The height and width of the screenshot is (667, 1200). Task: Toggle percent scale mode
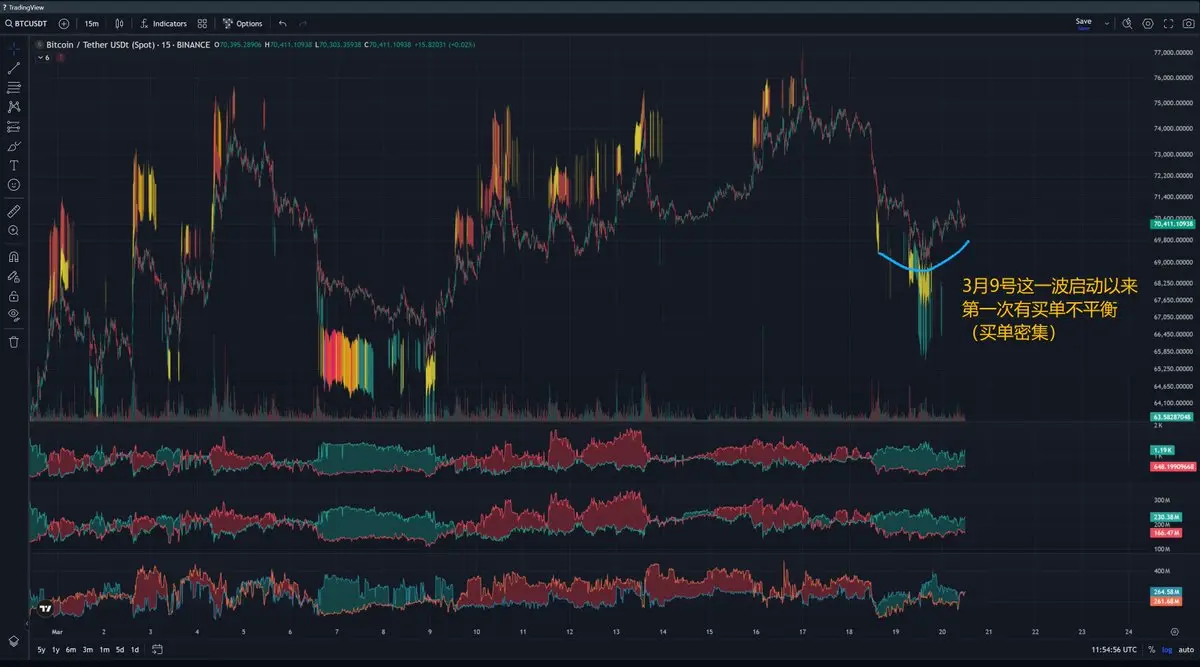click(1150, 649)
